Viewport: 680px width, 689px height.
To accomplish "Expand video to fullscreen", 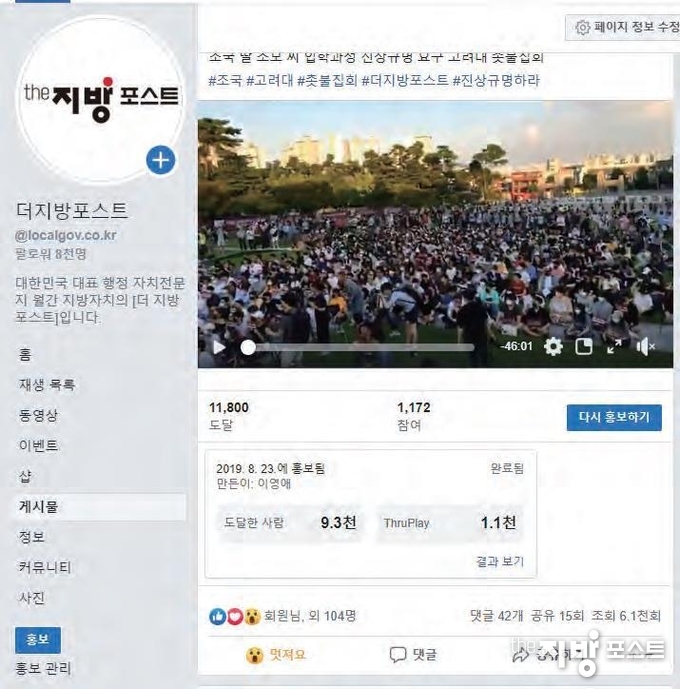I will click(614, 347).
